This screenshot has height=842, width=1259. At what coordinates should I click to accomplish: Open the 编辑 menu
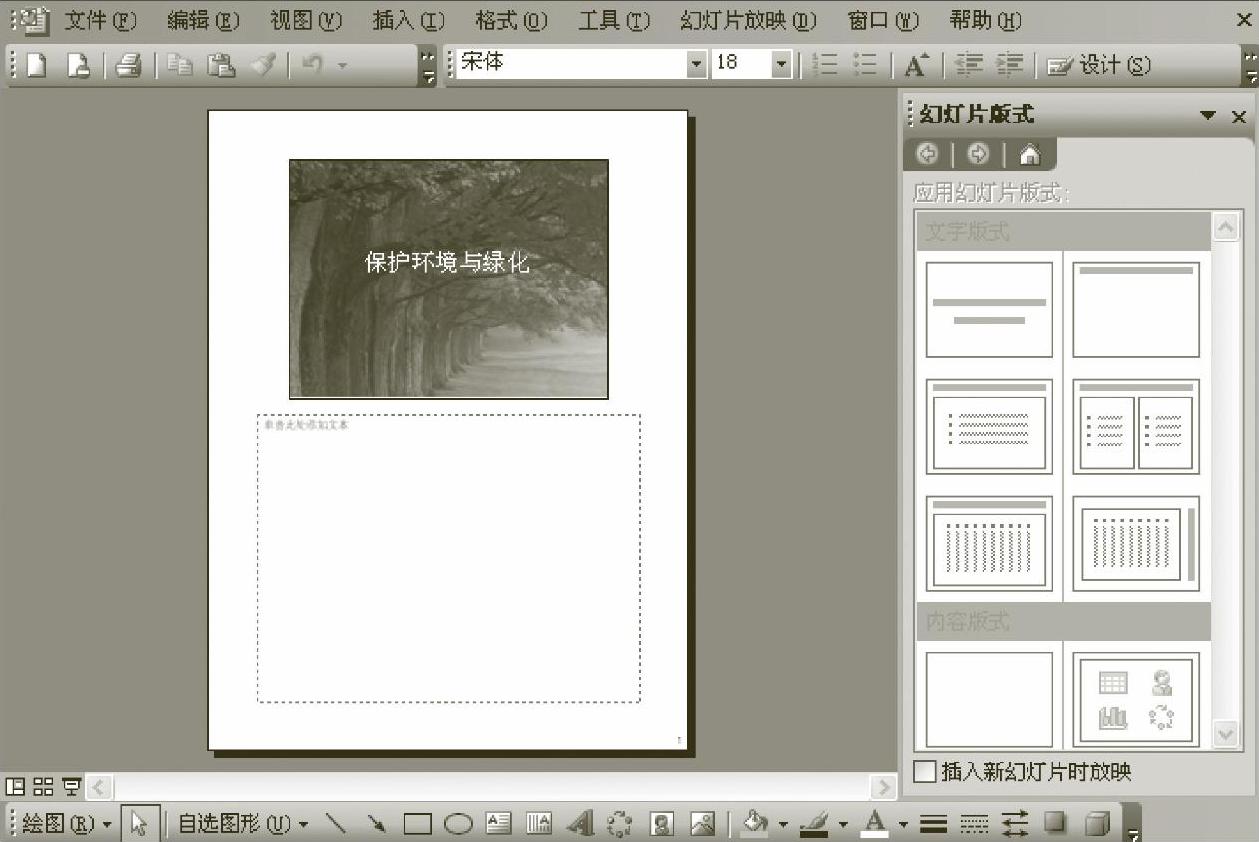204,20
